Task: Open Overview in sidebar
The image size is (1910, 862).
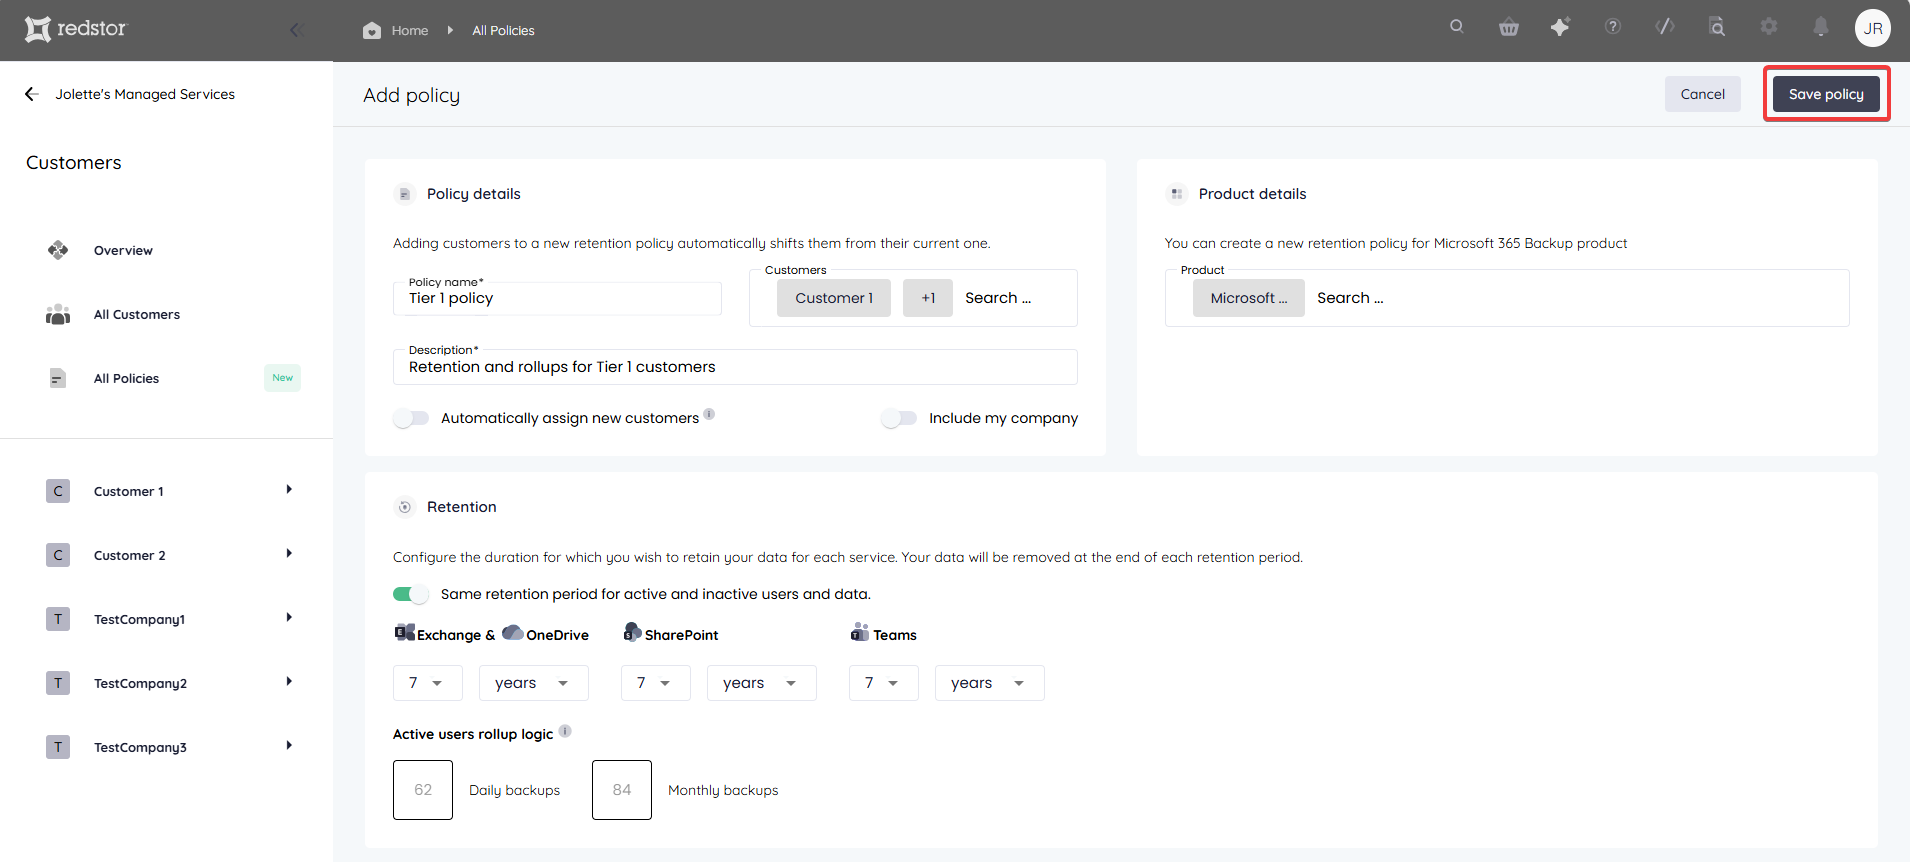Action: [x=123, y=251]
